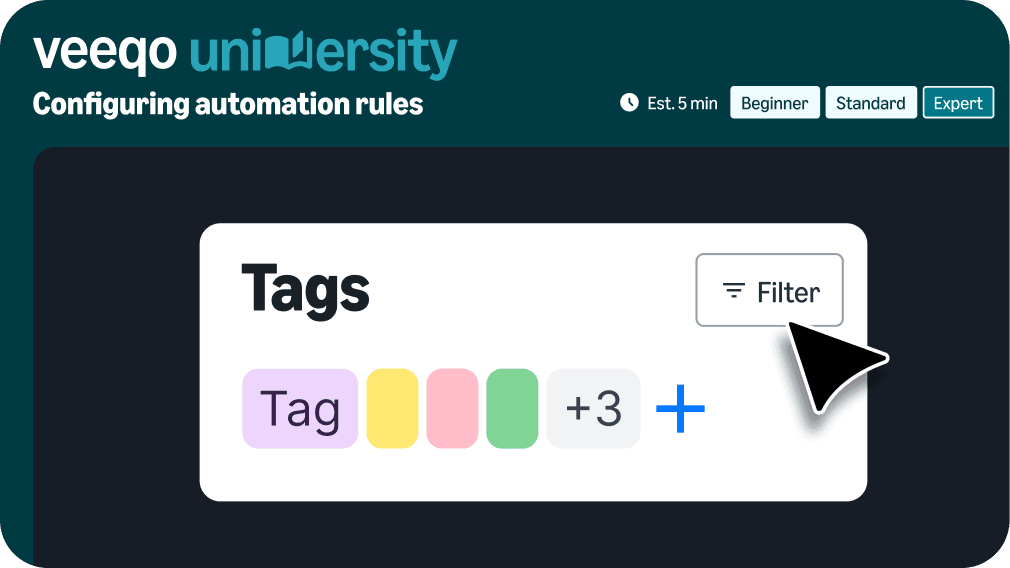Screen dimensions: 1010x568
Task: Click the purple Tag chip
Action: [300, 408]
